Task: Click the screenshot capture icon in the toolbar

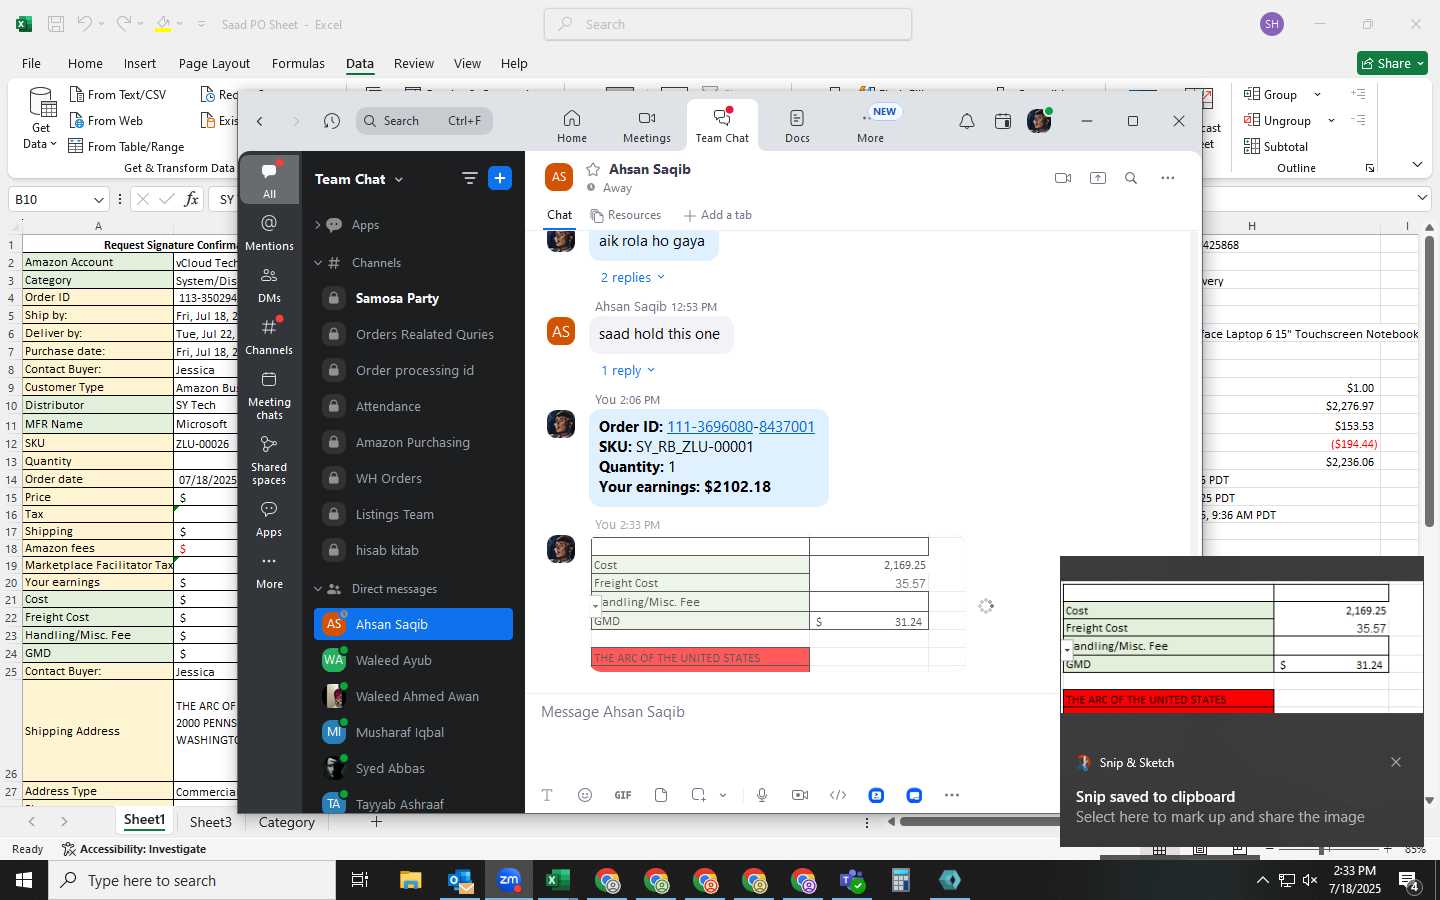Action: 698,795
